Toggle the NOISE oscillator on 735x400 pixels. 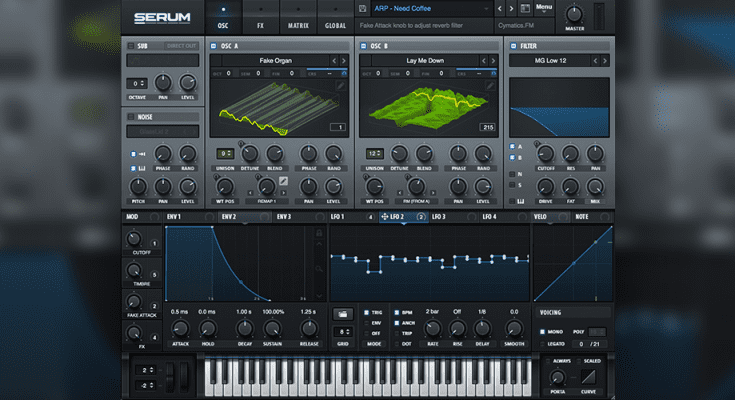pyautogui.click(x=131, y=117)
